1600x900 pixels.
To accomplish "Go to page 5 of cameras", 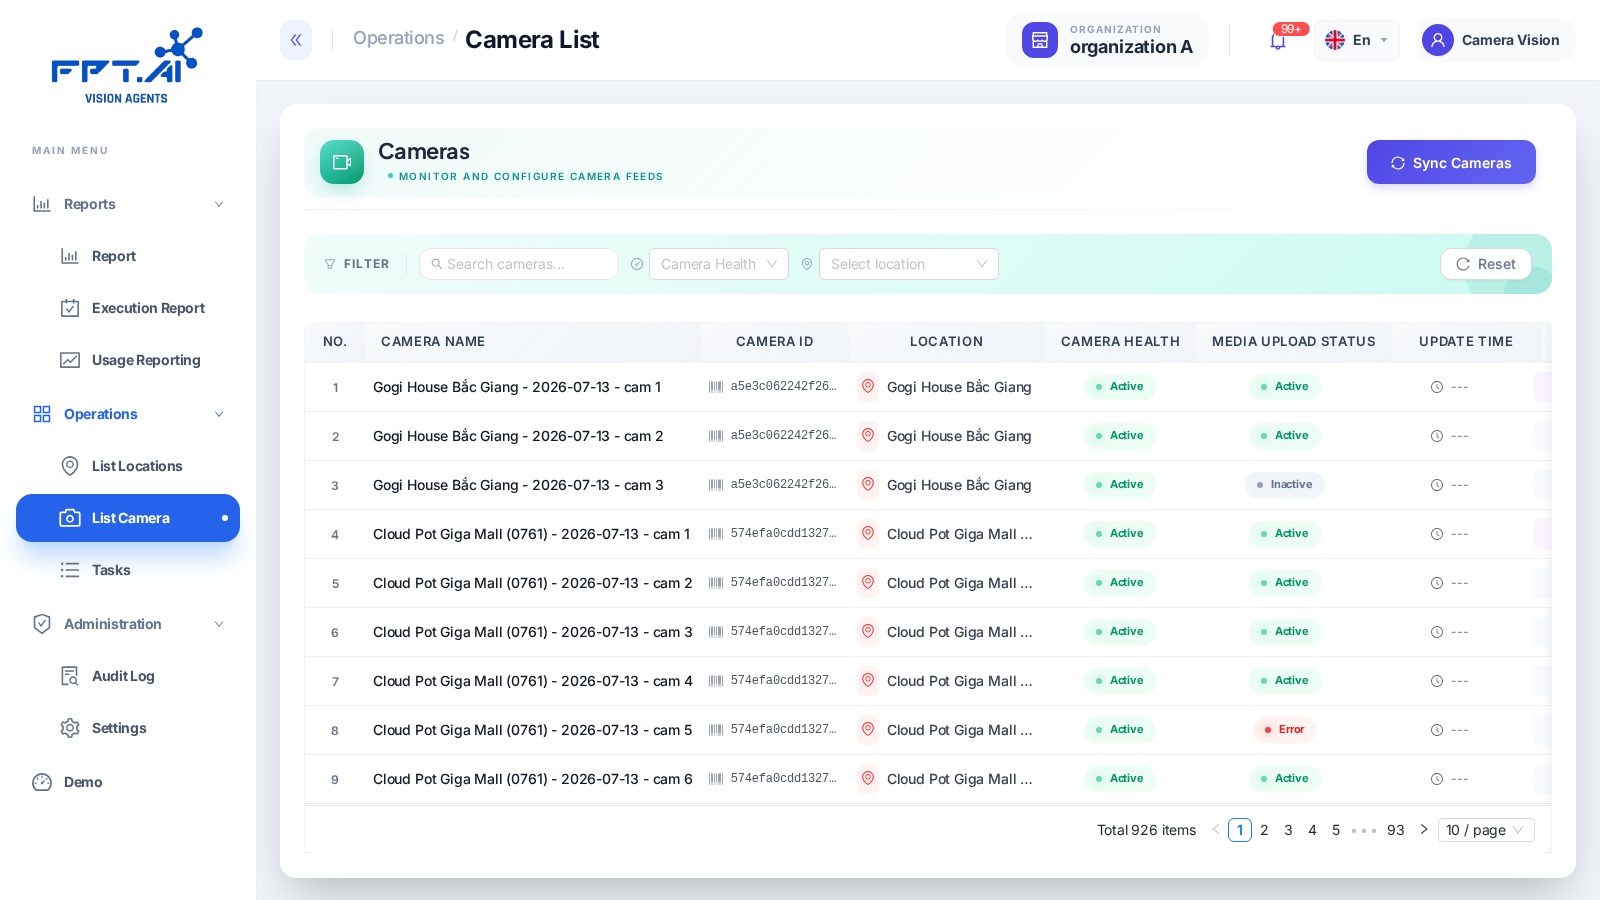I will 1336,830.
